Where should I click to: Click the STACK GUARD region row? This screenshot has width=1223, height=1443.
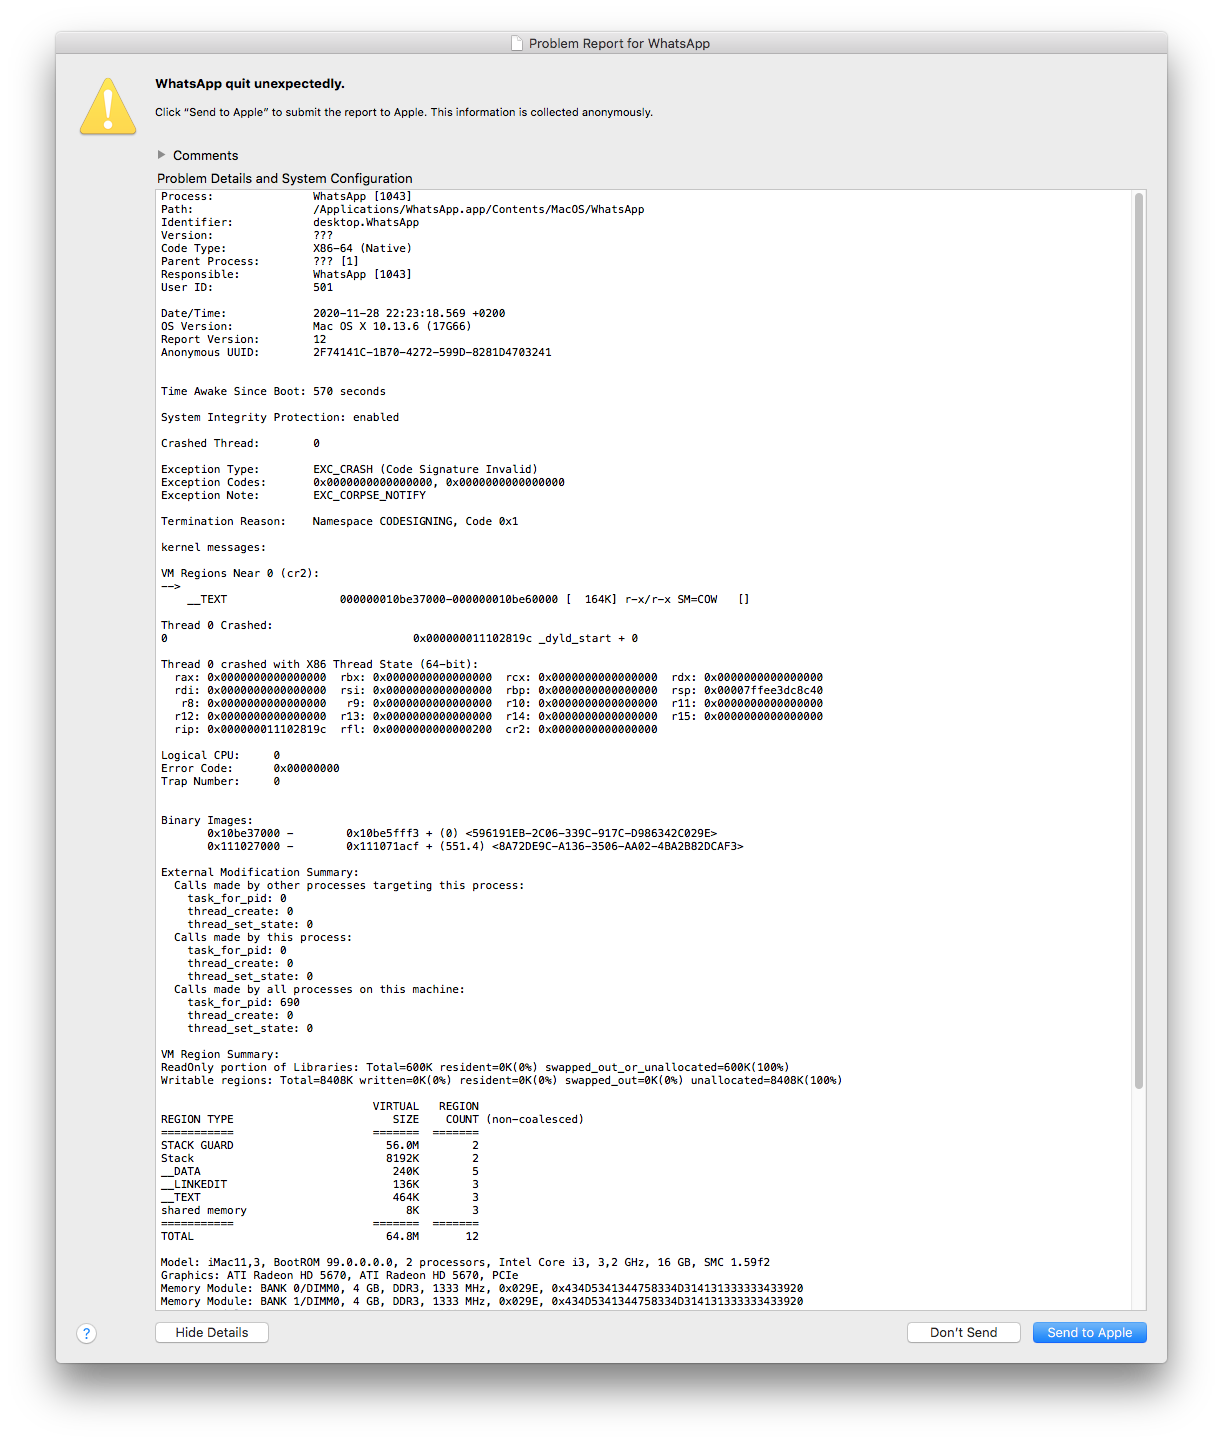320,1146
